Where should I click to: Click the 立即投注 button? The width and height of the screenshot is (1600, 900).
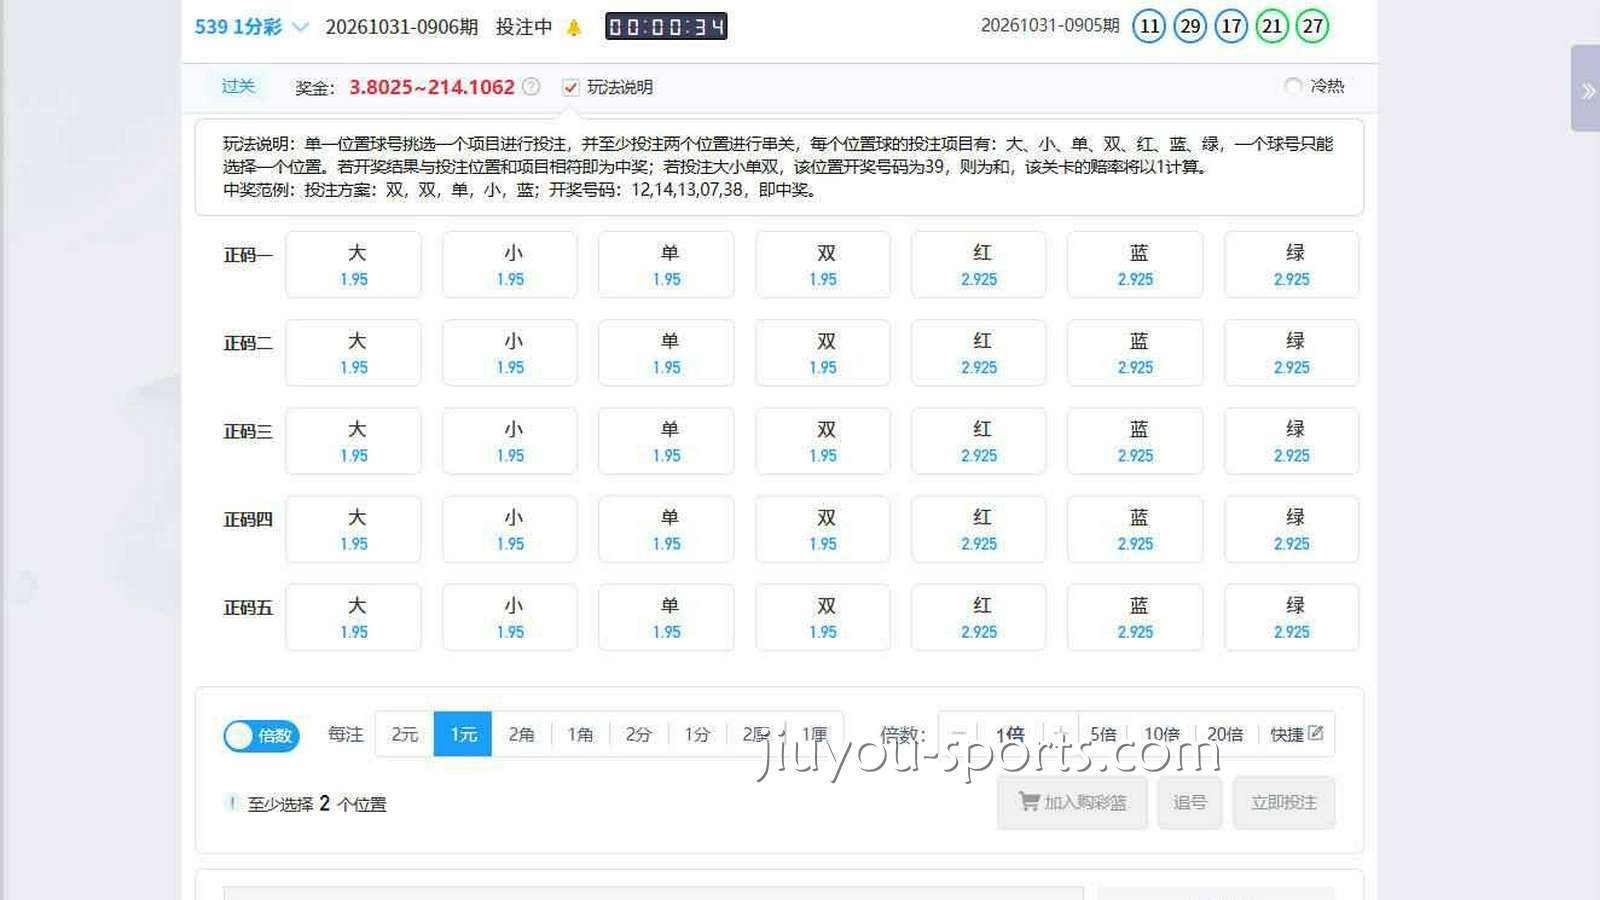tap(1284, 802)
